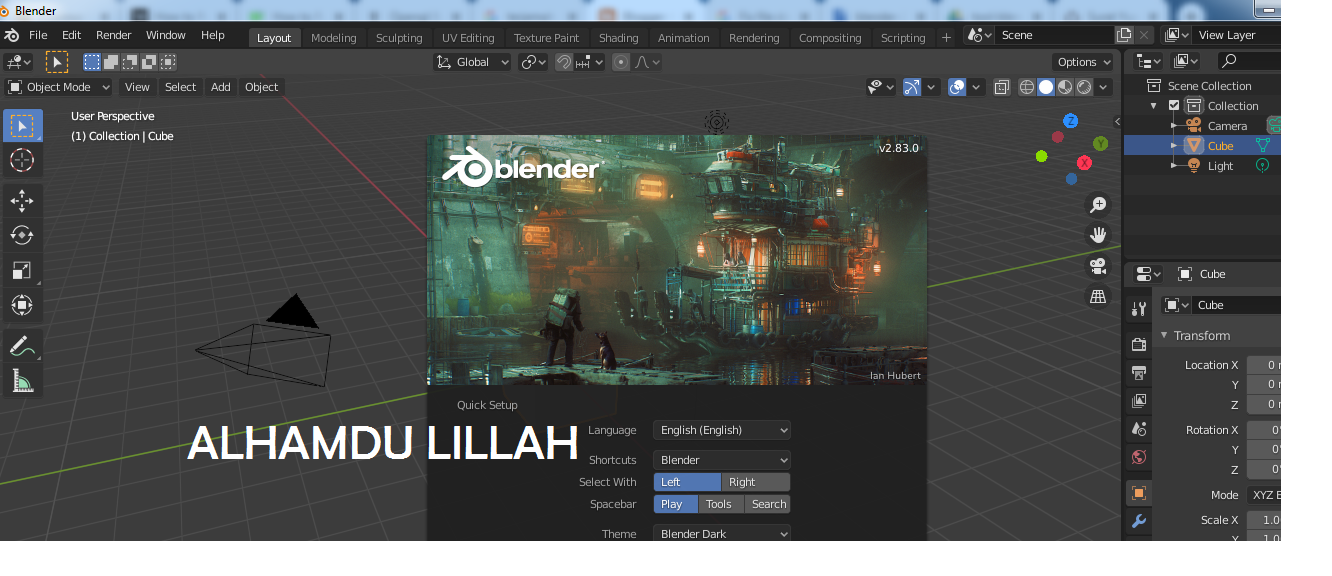
Task: Select the Measure tool
Action: coord(22,380)
